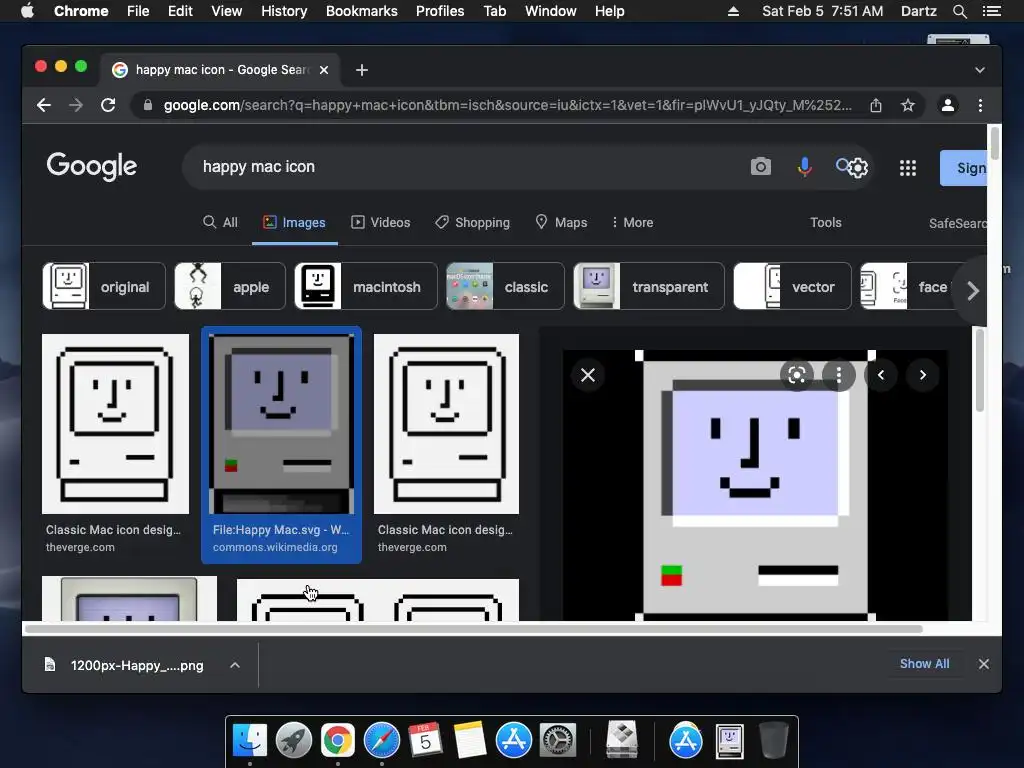Apply the 'face' filter chip
Image resolution: width=1024 pixels, height=768 pixels.
coord(911,286)
